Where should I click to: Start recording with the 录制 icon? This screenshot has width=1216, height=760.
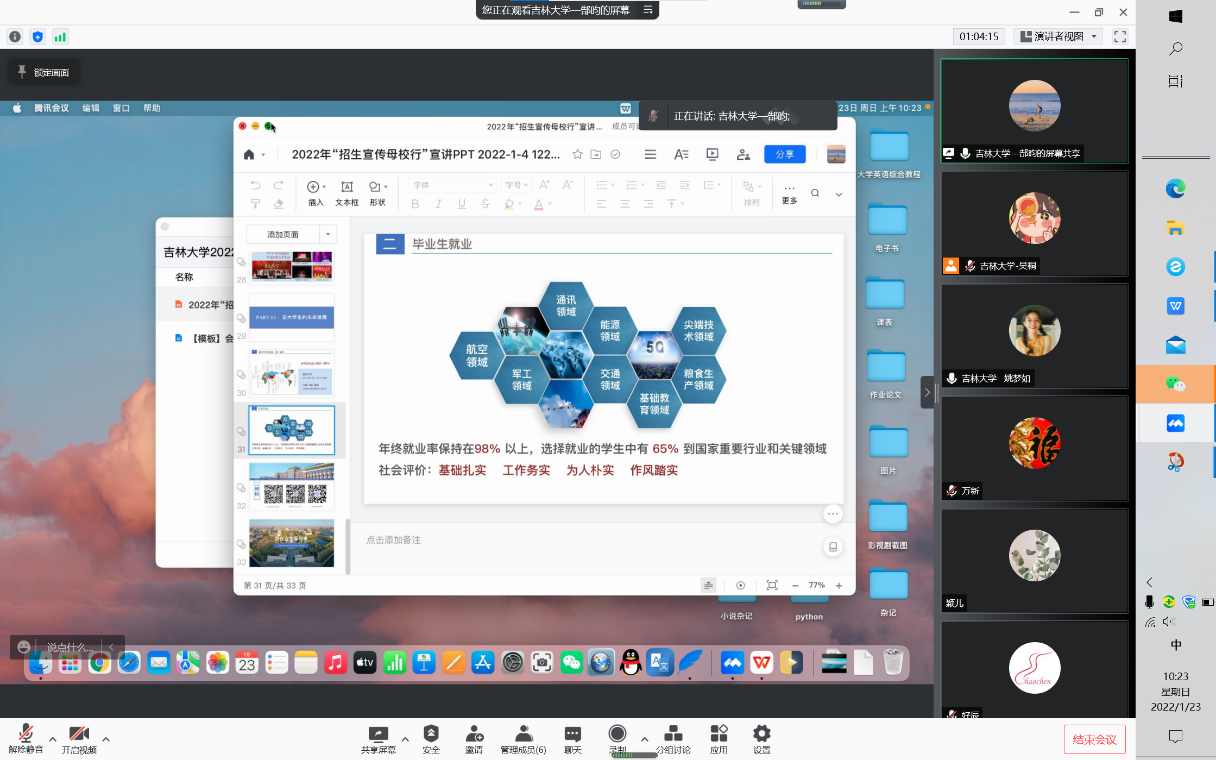click(x=618, y=738)
